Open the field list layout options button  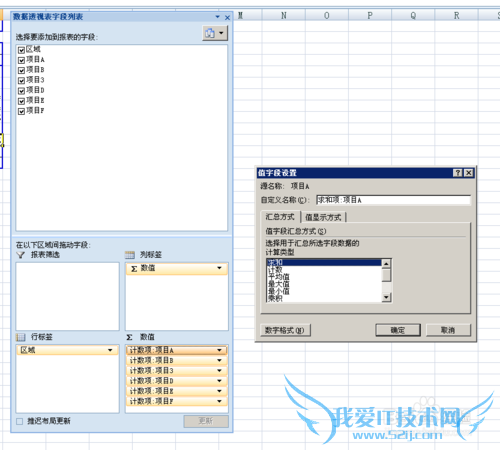215,33
